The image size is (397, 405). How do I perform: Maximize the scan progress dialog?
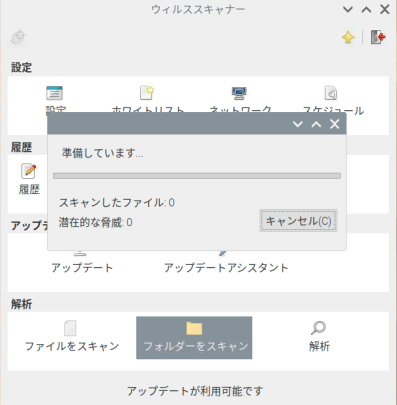coord(316,124)
